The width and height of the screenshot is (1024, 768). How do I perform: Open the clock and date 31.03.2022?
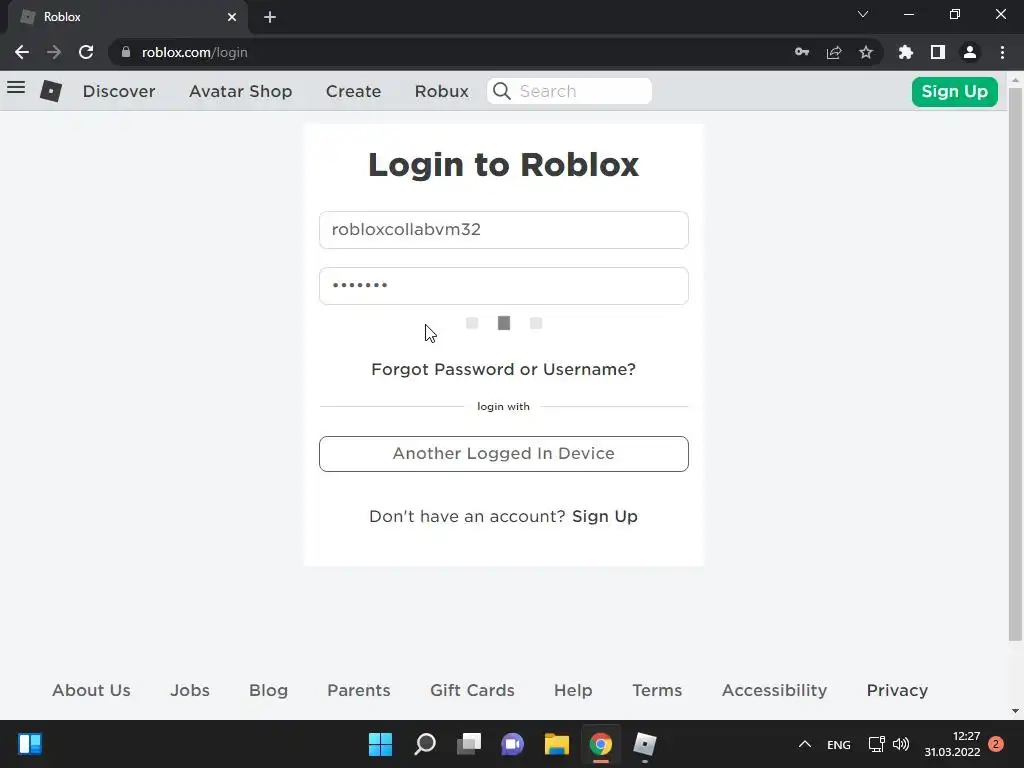[952, 744]
